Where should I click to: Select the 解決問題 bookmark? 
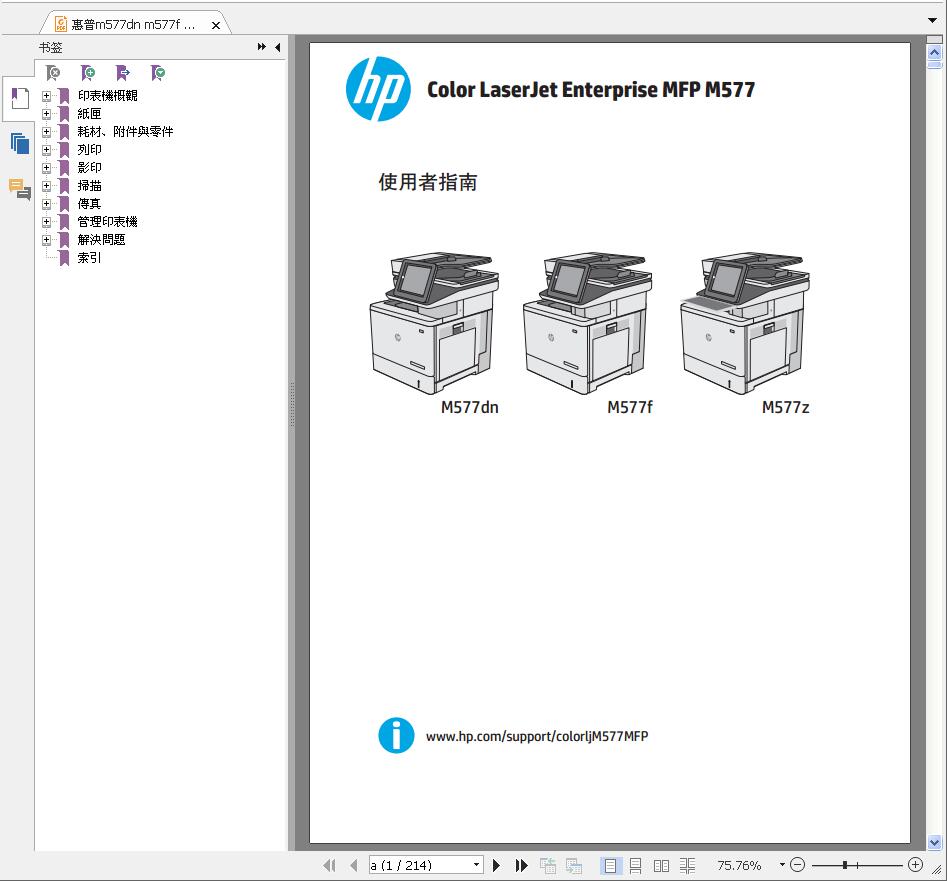tap(101, 240)
